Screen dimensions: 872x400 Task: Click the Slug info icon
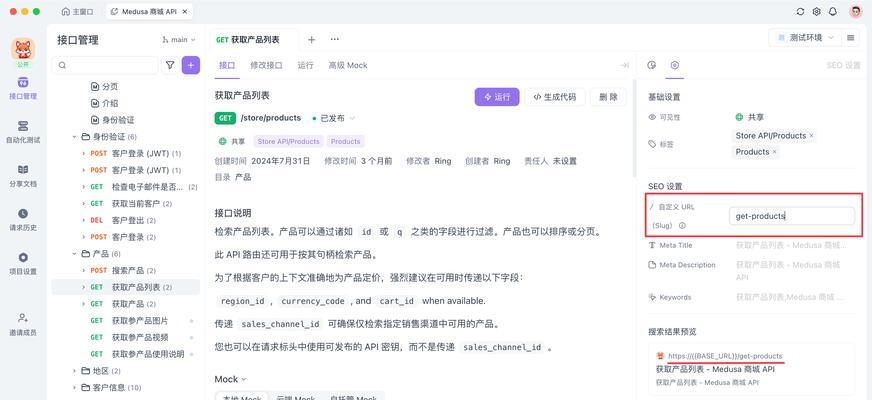[x=682, y=226]
